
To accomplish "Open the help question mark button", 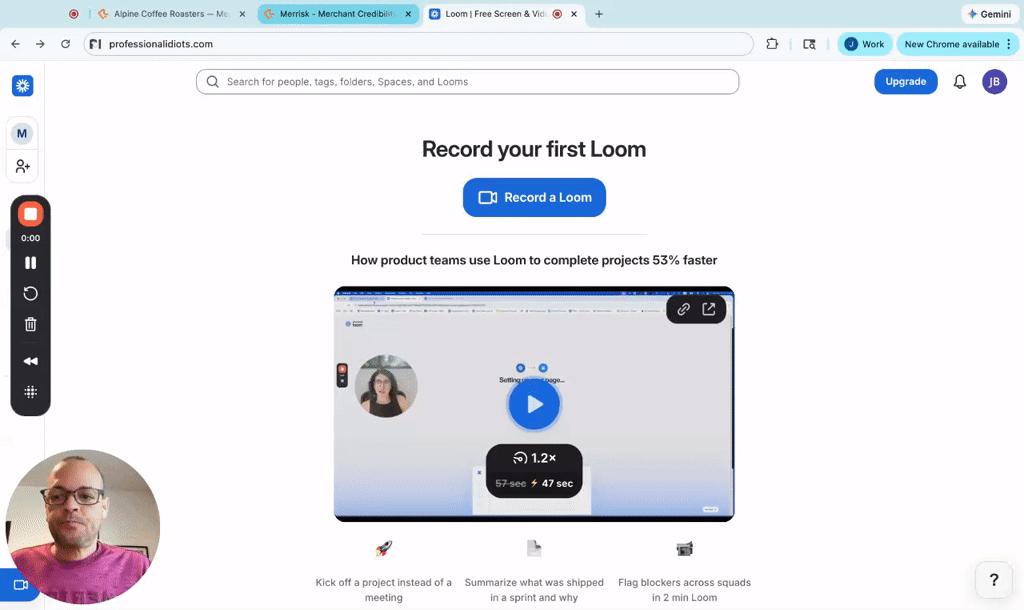I will 993,579.
